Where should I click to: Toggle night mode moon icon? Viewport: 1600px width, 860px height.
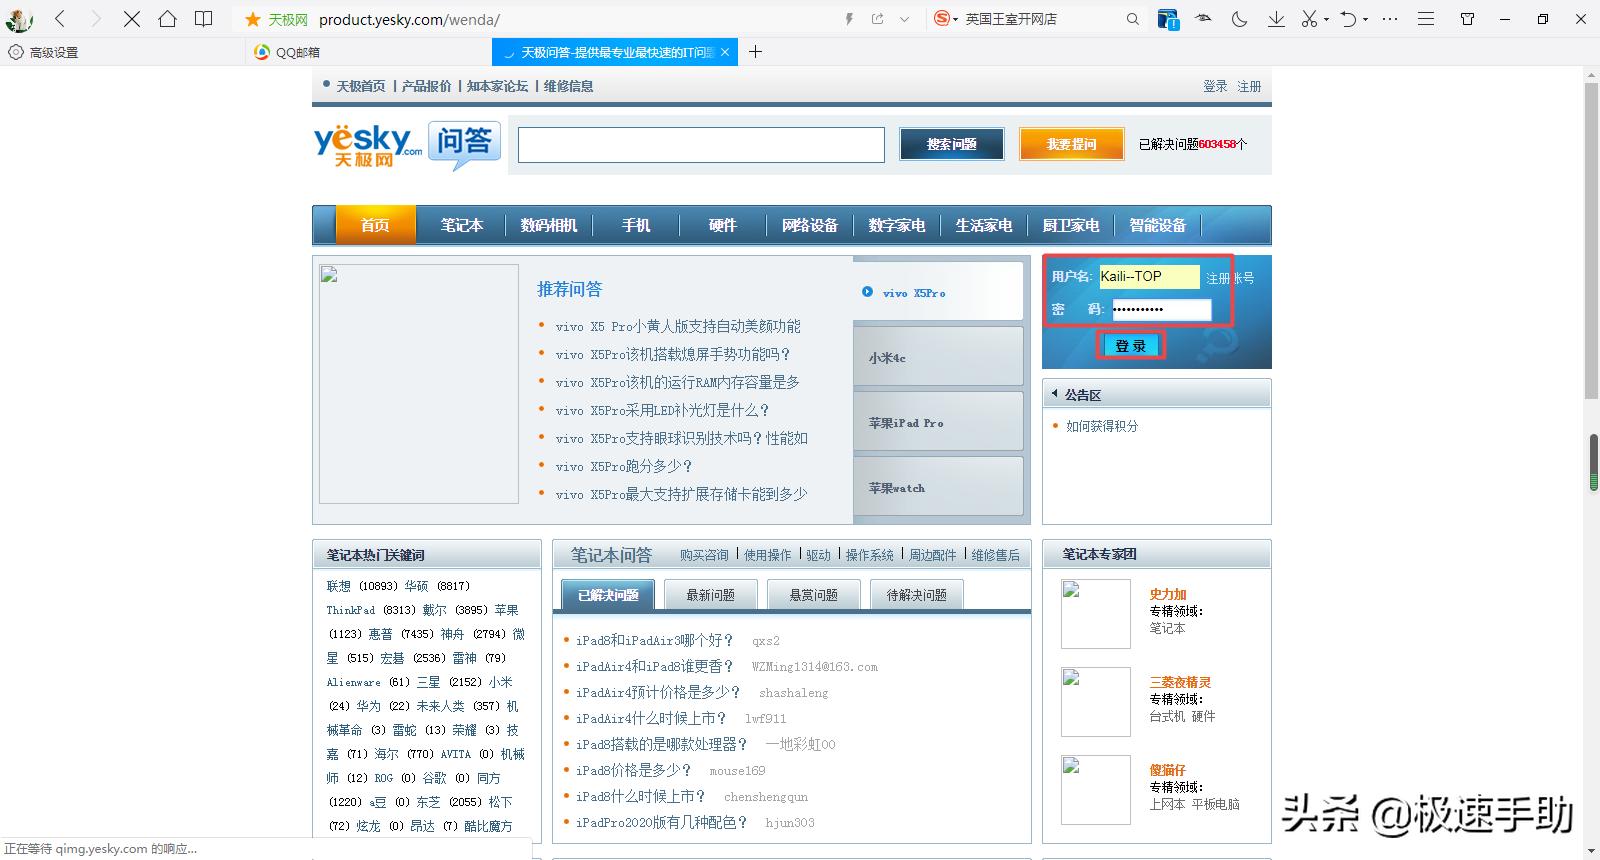1240,19
